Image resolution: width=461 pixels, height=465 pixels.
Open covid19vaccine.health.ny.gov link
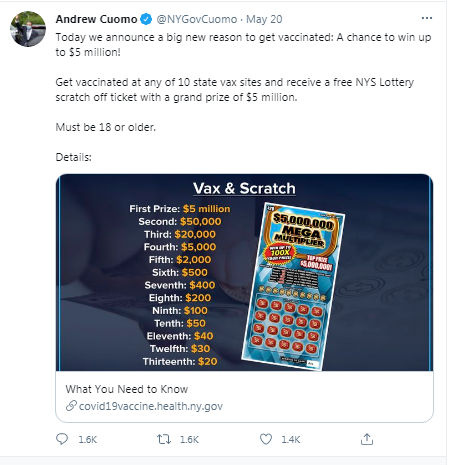(x=151, y=406)
